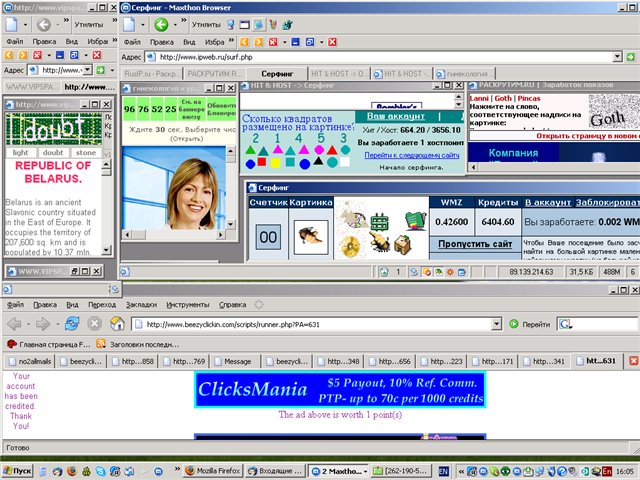Screen dimensions: 640x480
Task: Switch to the Message tab in Firefox
Action: coord(236,361)
